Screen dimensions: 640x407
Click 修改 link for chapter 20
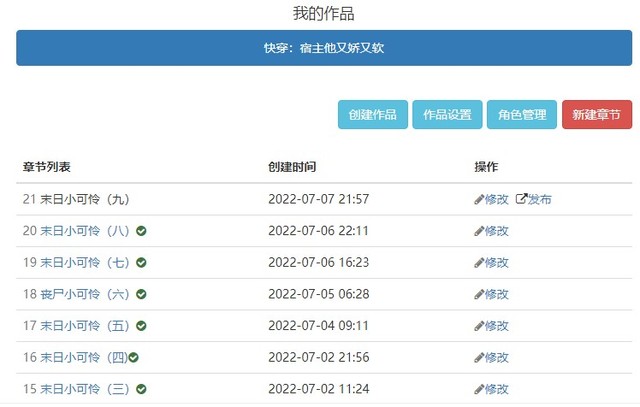pyautogui.click(x=496, y=231)
